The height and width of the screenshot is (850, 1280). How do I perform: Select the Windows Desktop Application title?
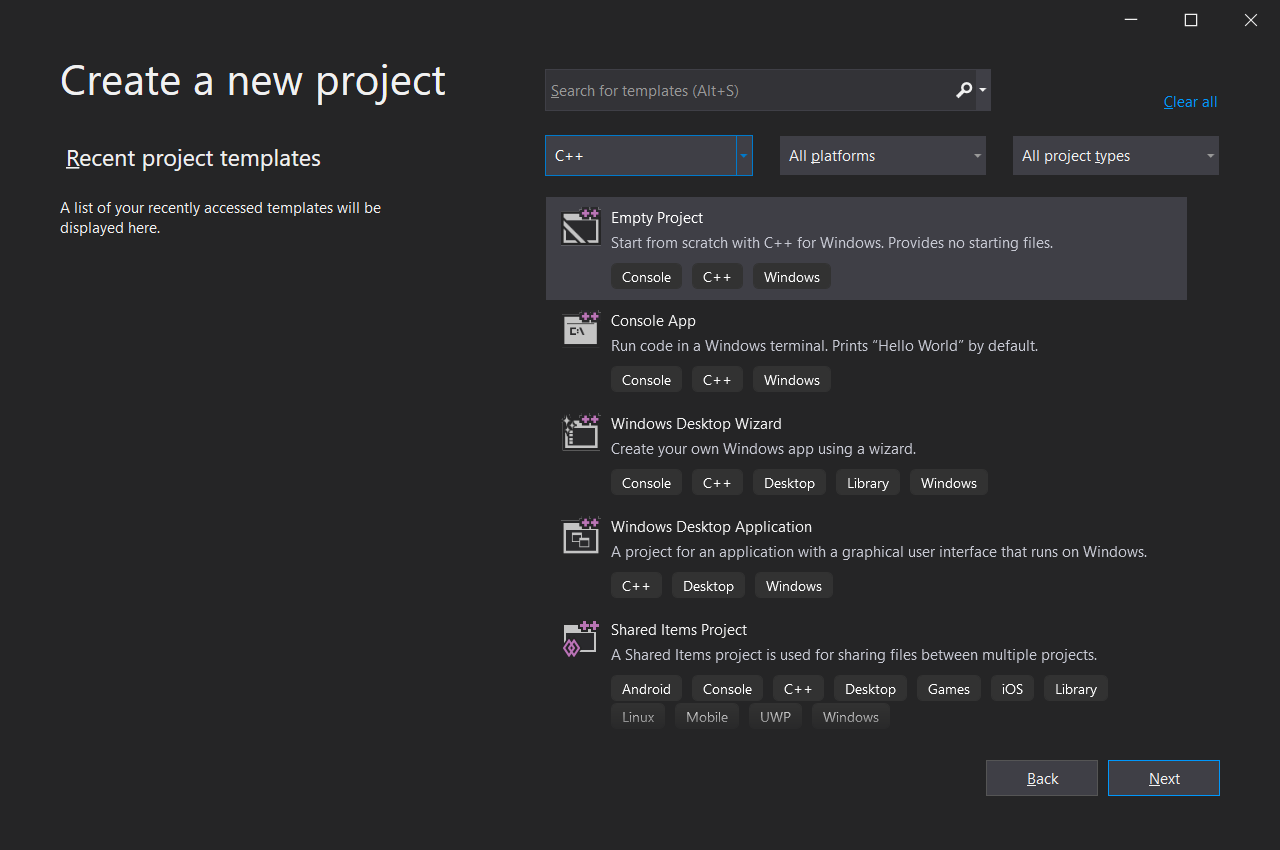[x=711, y=527]
